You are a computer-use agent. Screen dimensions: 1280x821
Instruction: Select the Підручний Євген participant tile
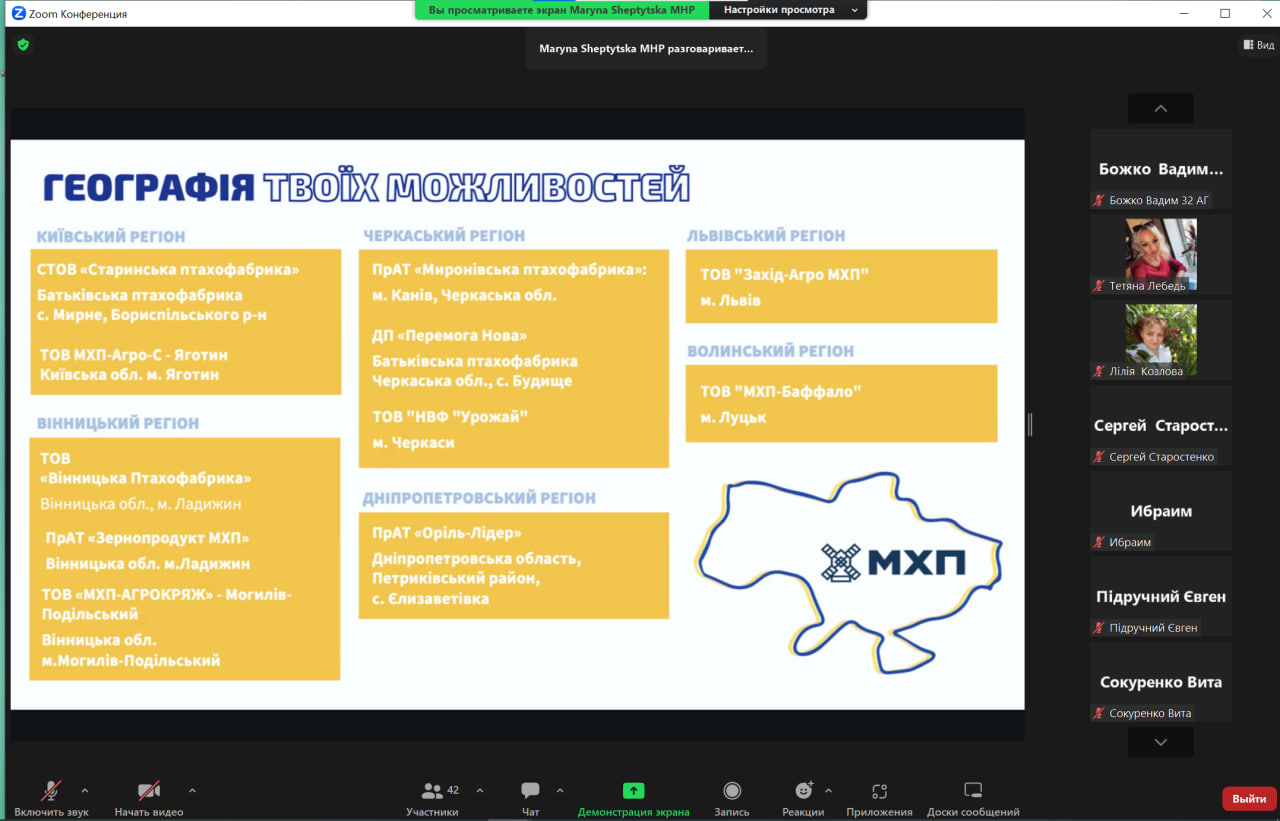(1161, 597)
